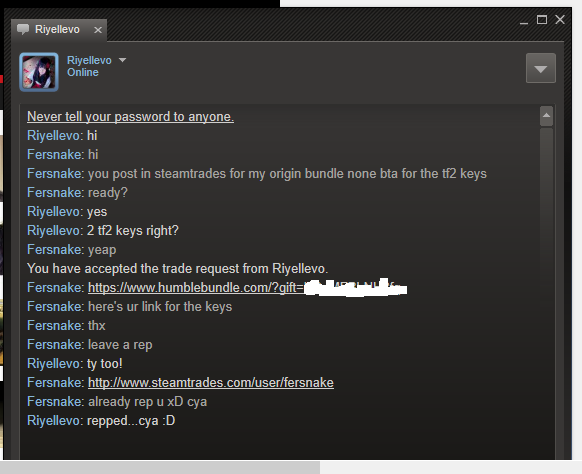Click the Online status text
Screen dimensions: 582x474
(83, 72)
